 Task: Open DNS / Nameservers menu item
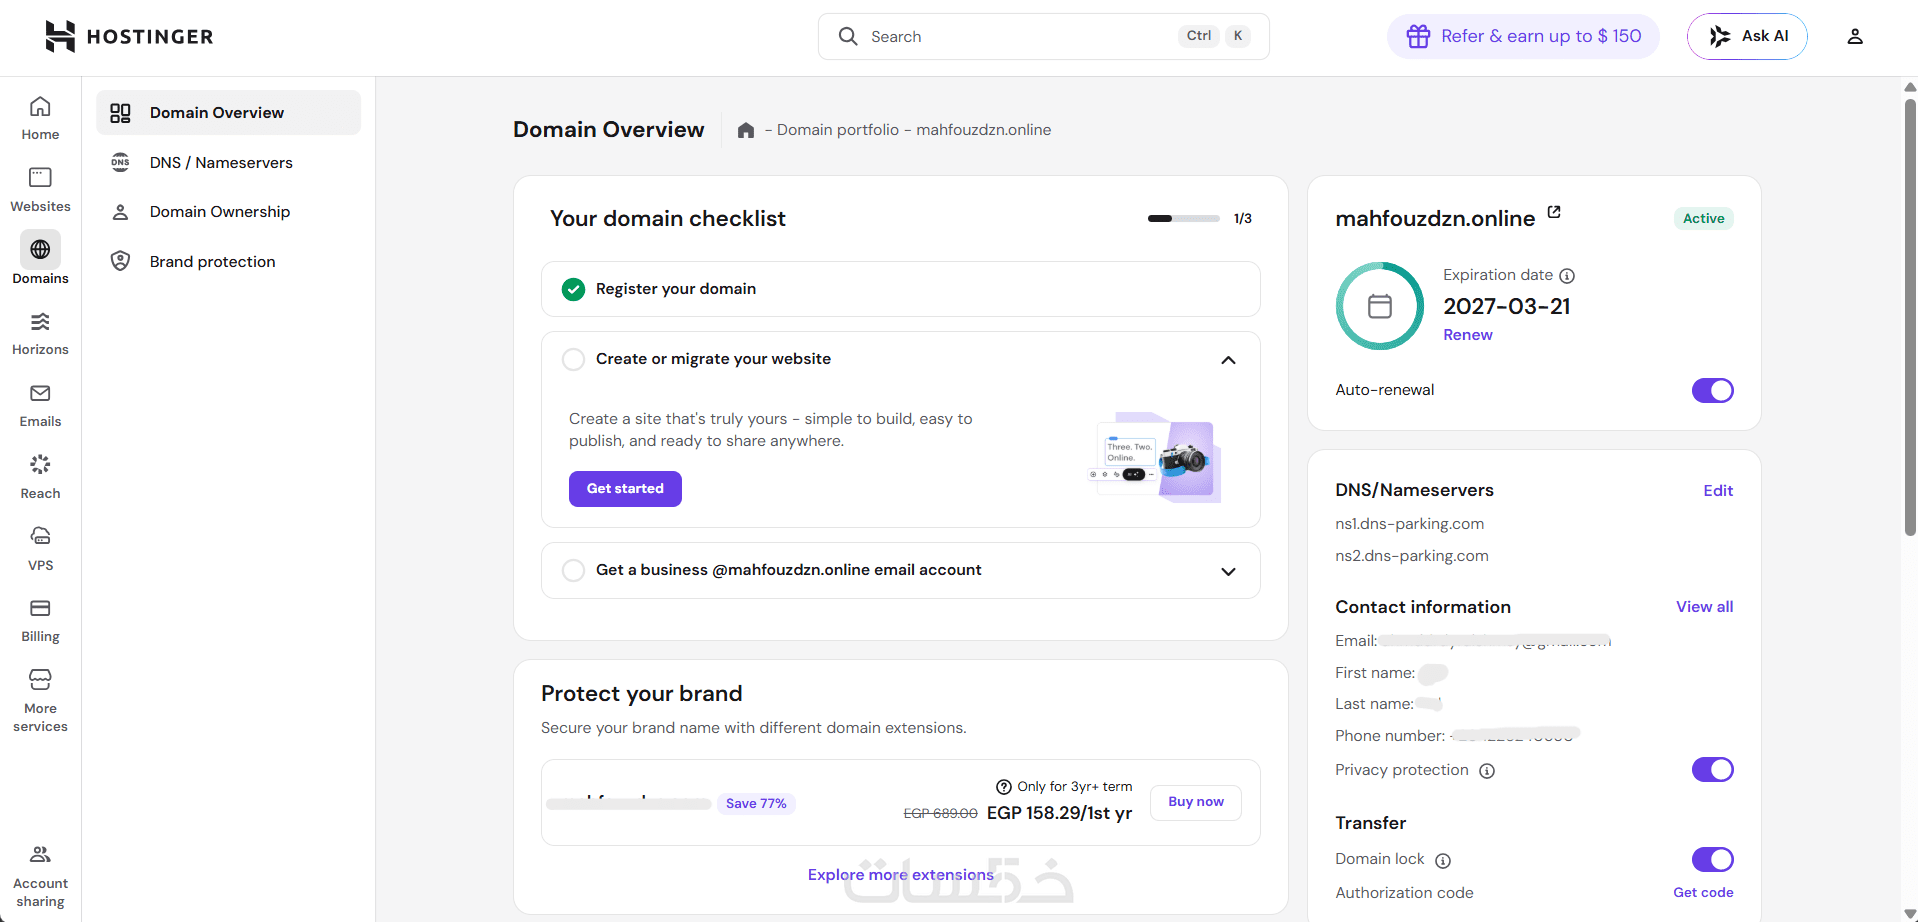(221, 163)
